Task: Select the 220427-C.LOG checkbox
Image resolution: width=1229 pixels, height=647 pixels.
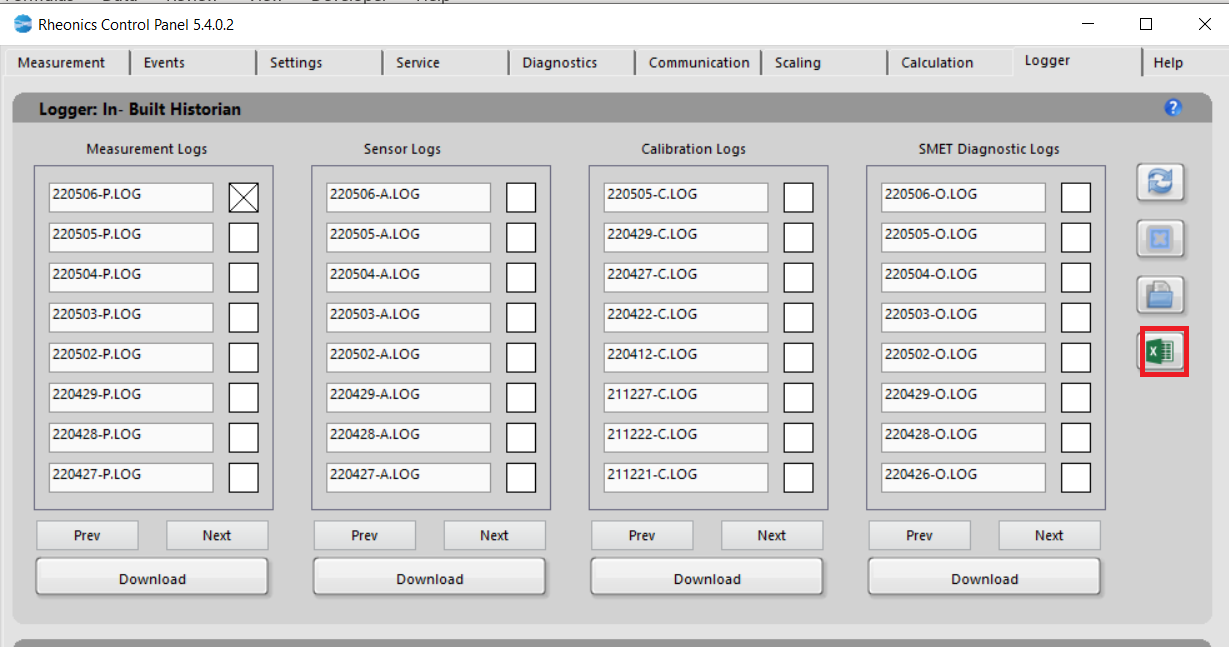Action: click(798, 278)
